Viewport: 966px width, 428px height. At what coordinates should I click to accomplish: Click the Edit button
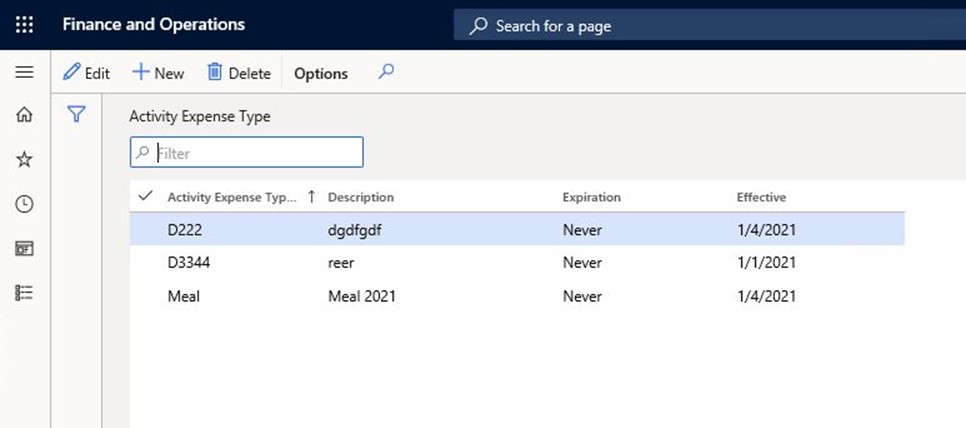coord(86,73)
